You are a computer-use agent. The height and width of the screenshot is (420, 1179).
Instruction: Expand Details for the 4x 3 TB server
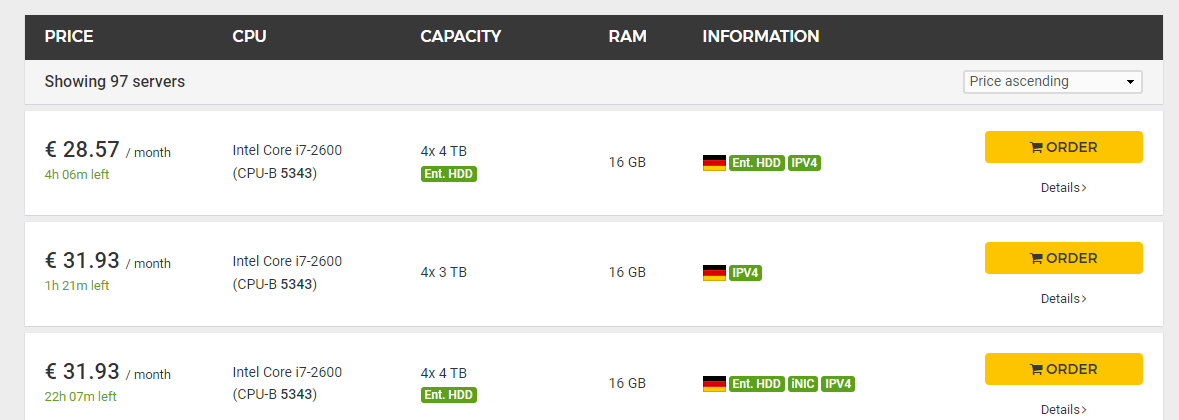point(1063,298)
